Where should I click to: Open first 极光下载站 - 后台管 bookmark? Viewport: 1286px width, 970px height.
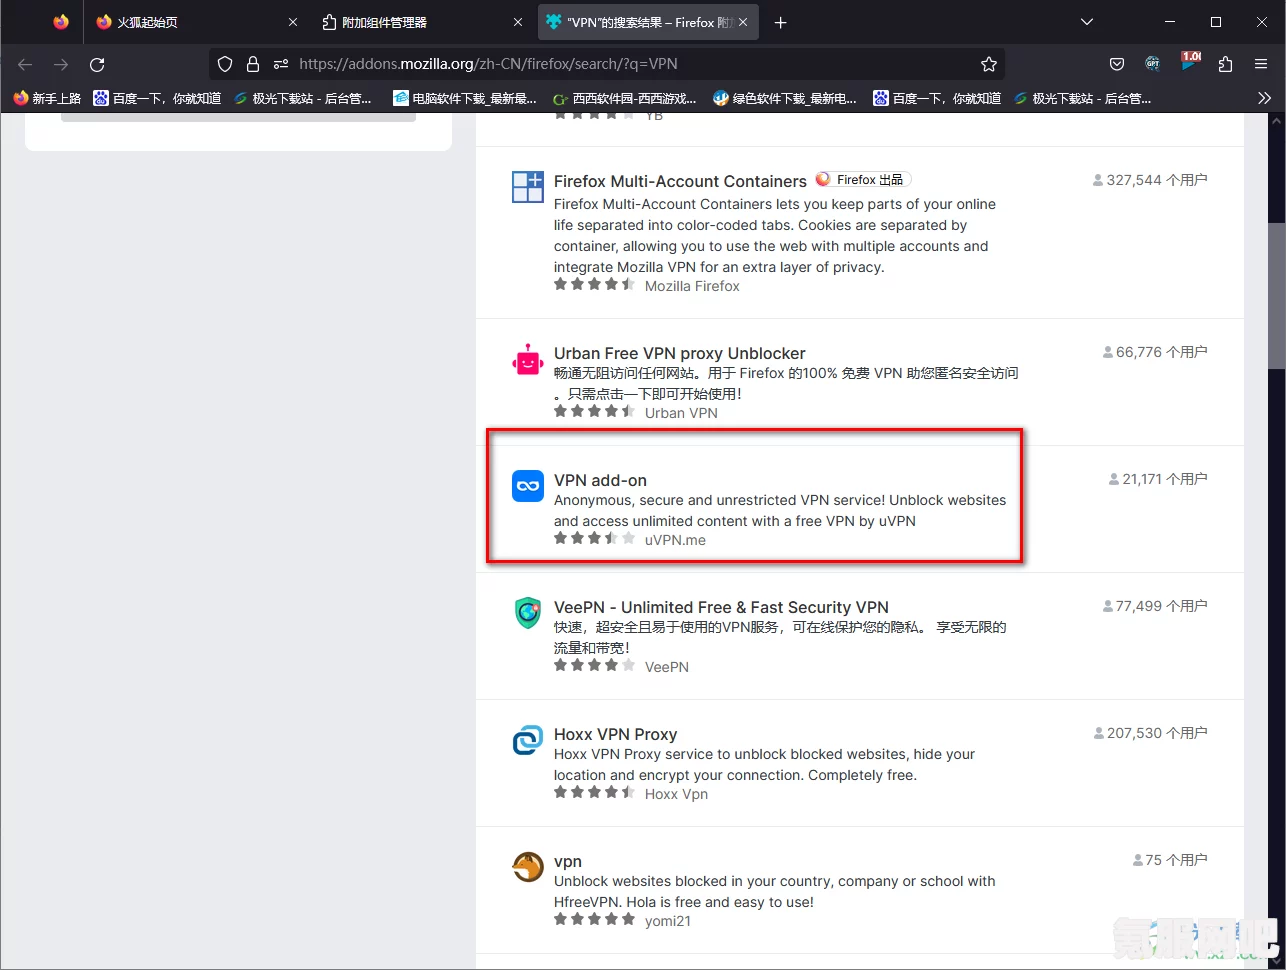[x=302, y=98]
